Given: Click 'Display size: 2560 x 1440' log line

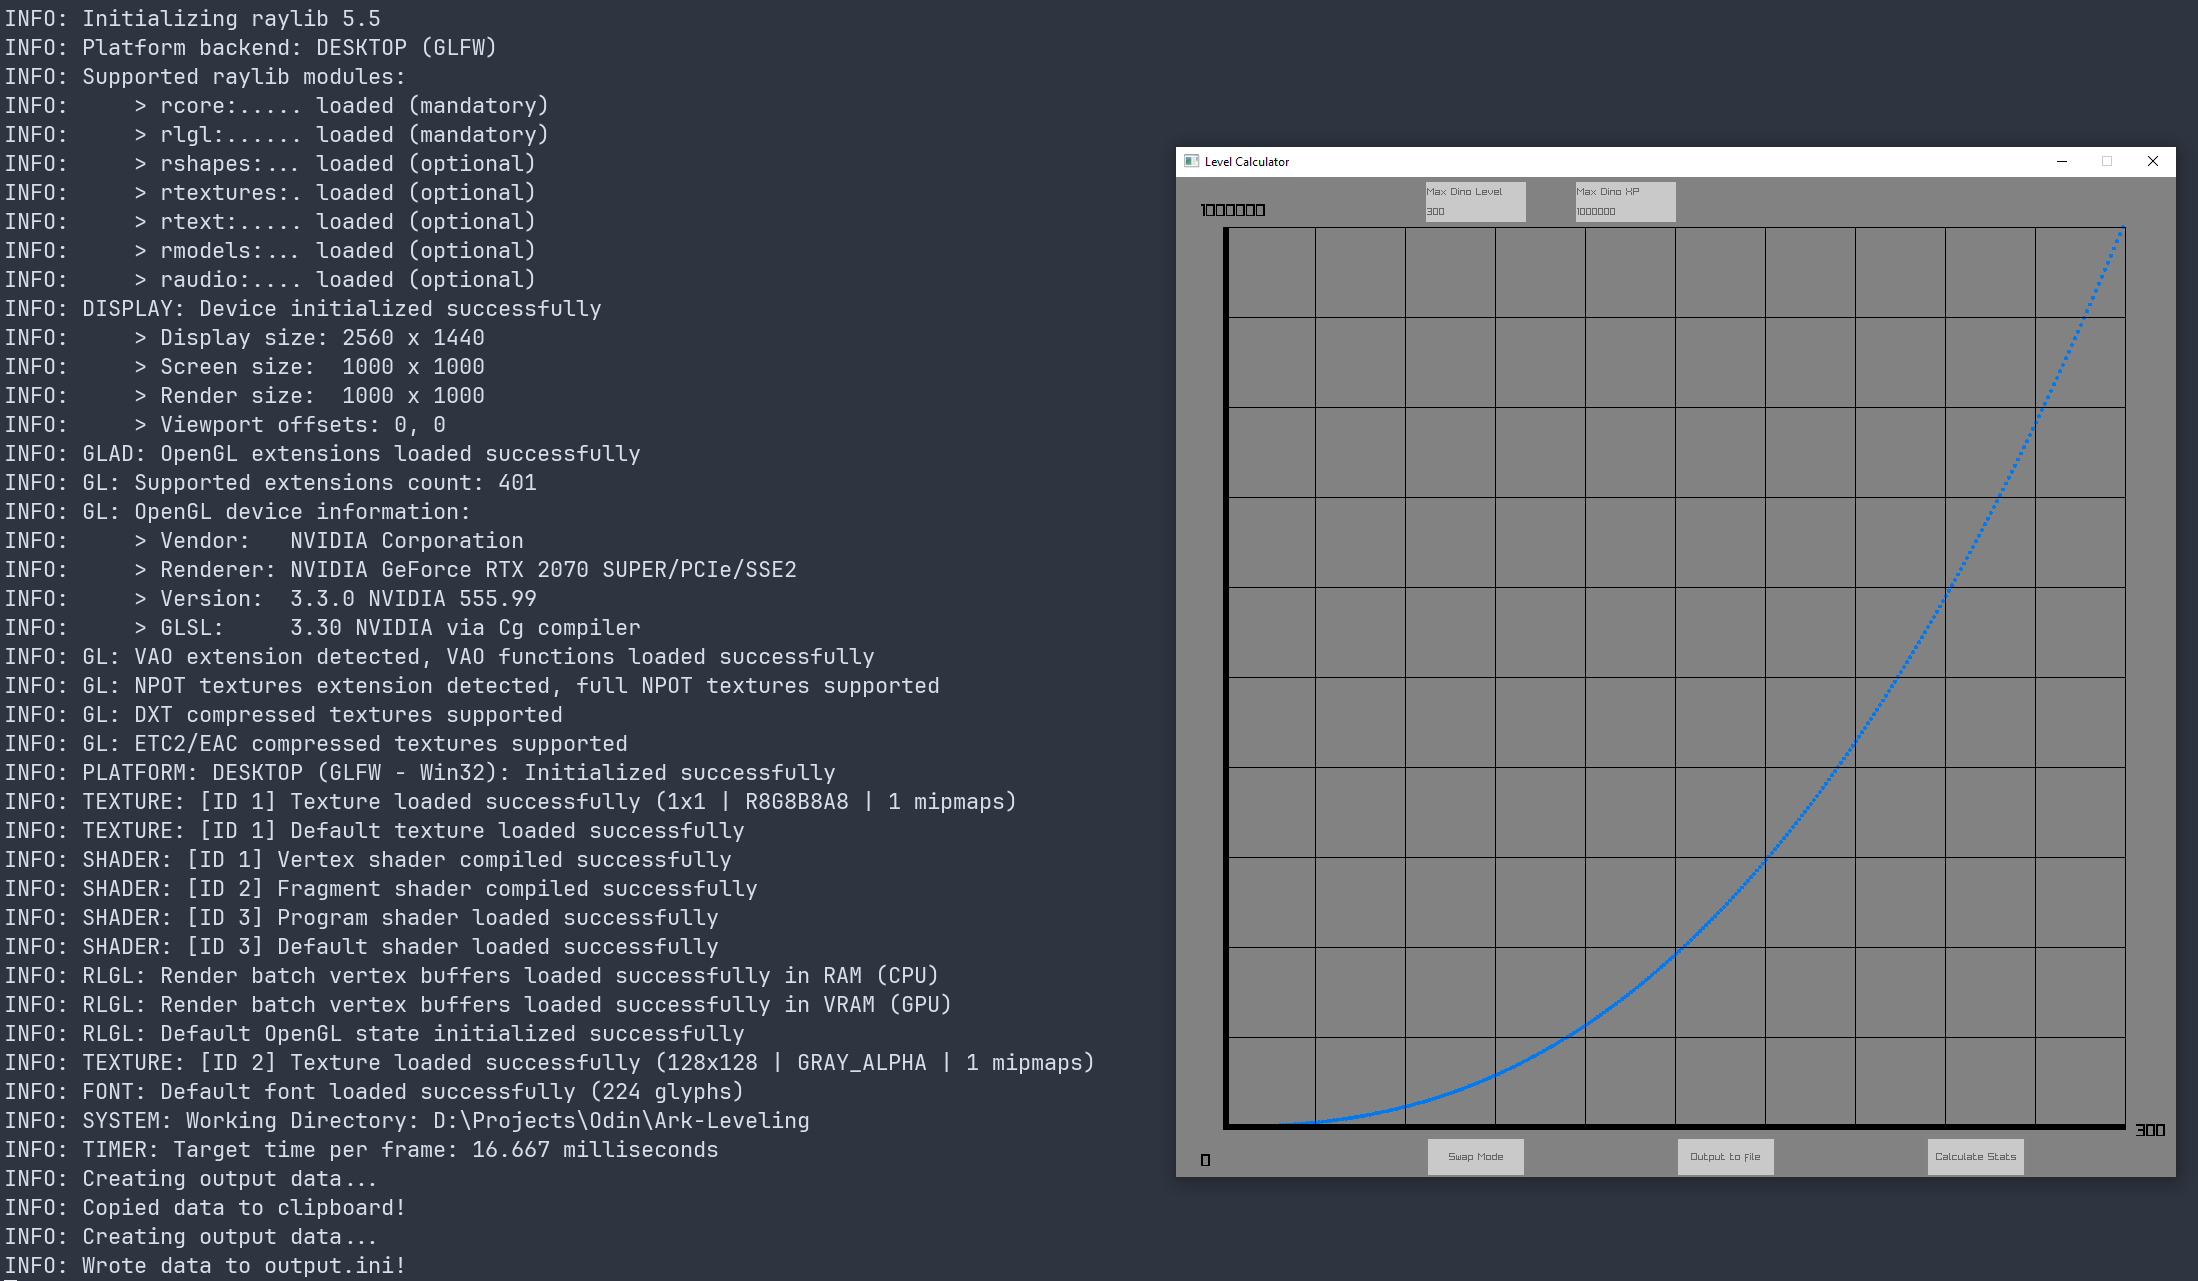Looking at the screenshot, I should pos(245,338).
